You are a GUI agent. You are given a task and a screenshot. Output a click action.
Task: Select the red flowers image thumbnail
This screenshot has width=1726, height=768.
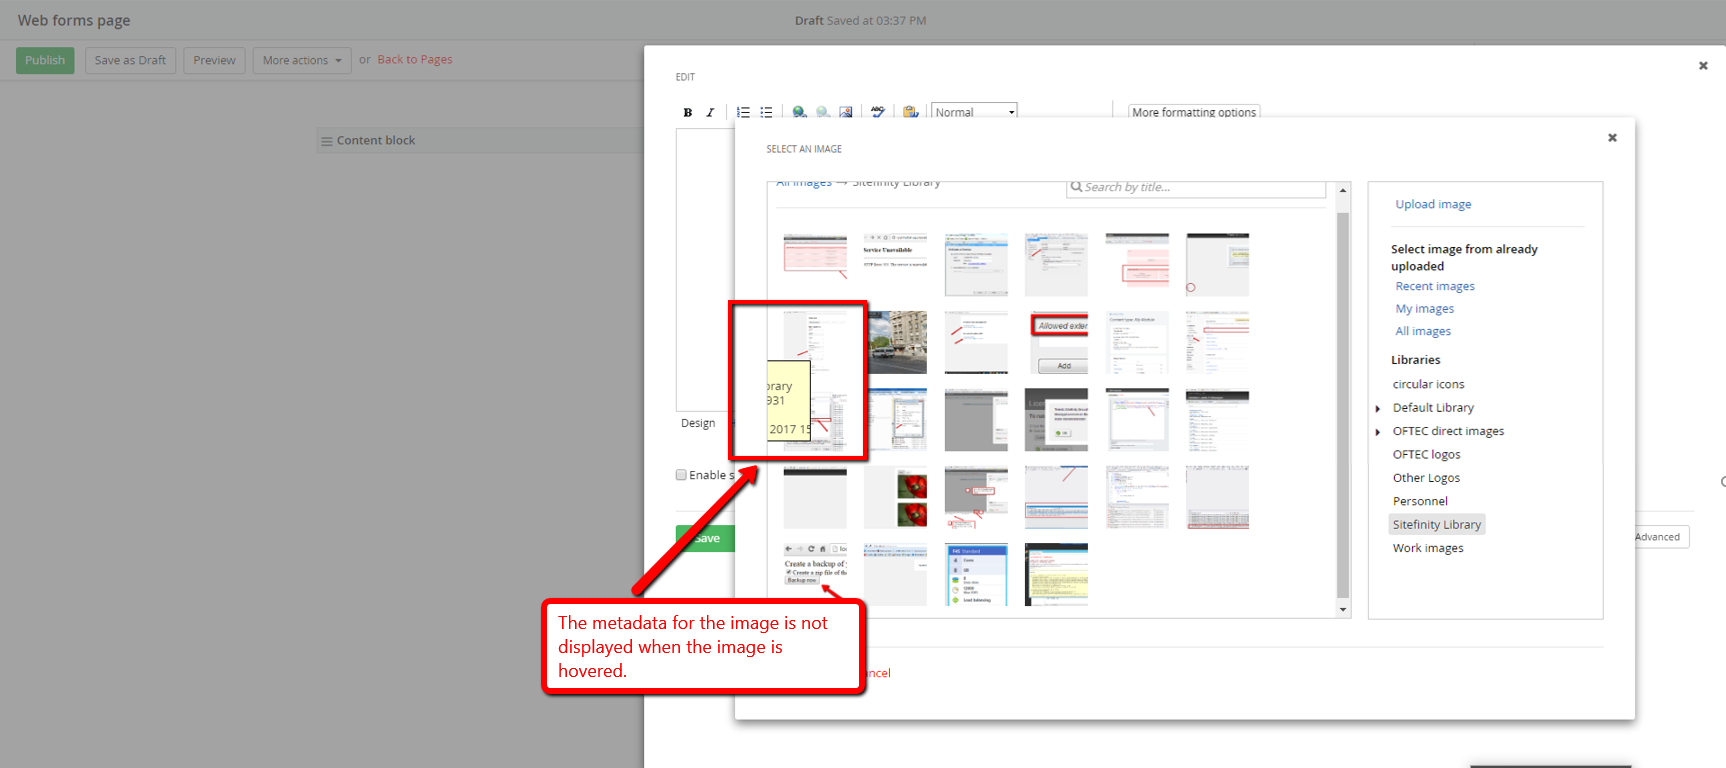tap(895, 497)
